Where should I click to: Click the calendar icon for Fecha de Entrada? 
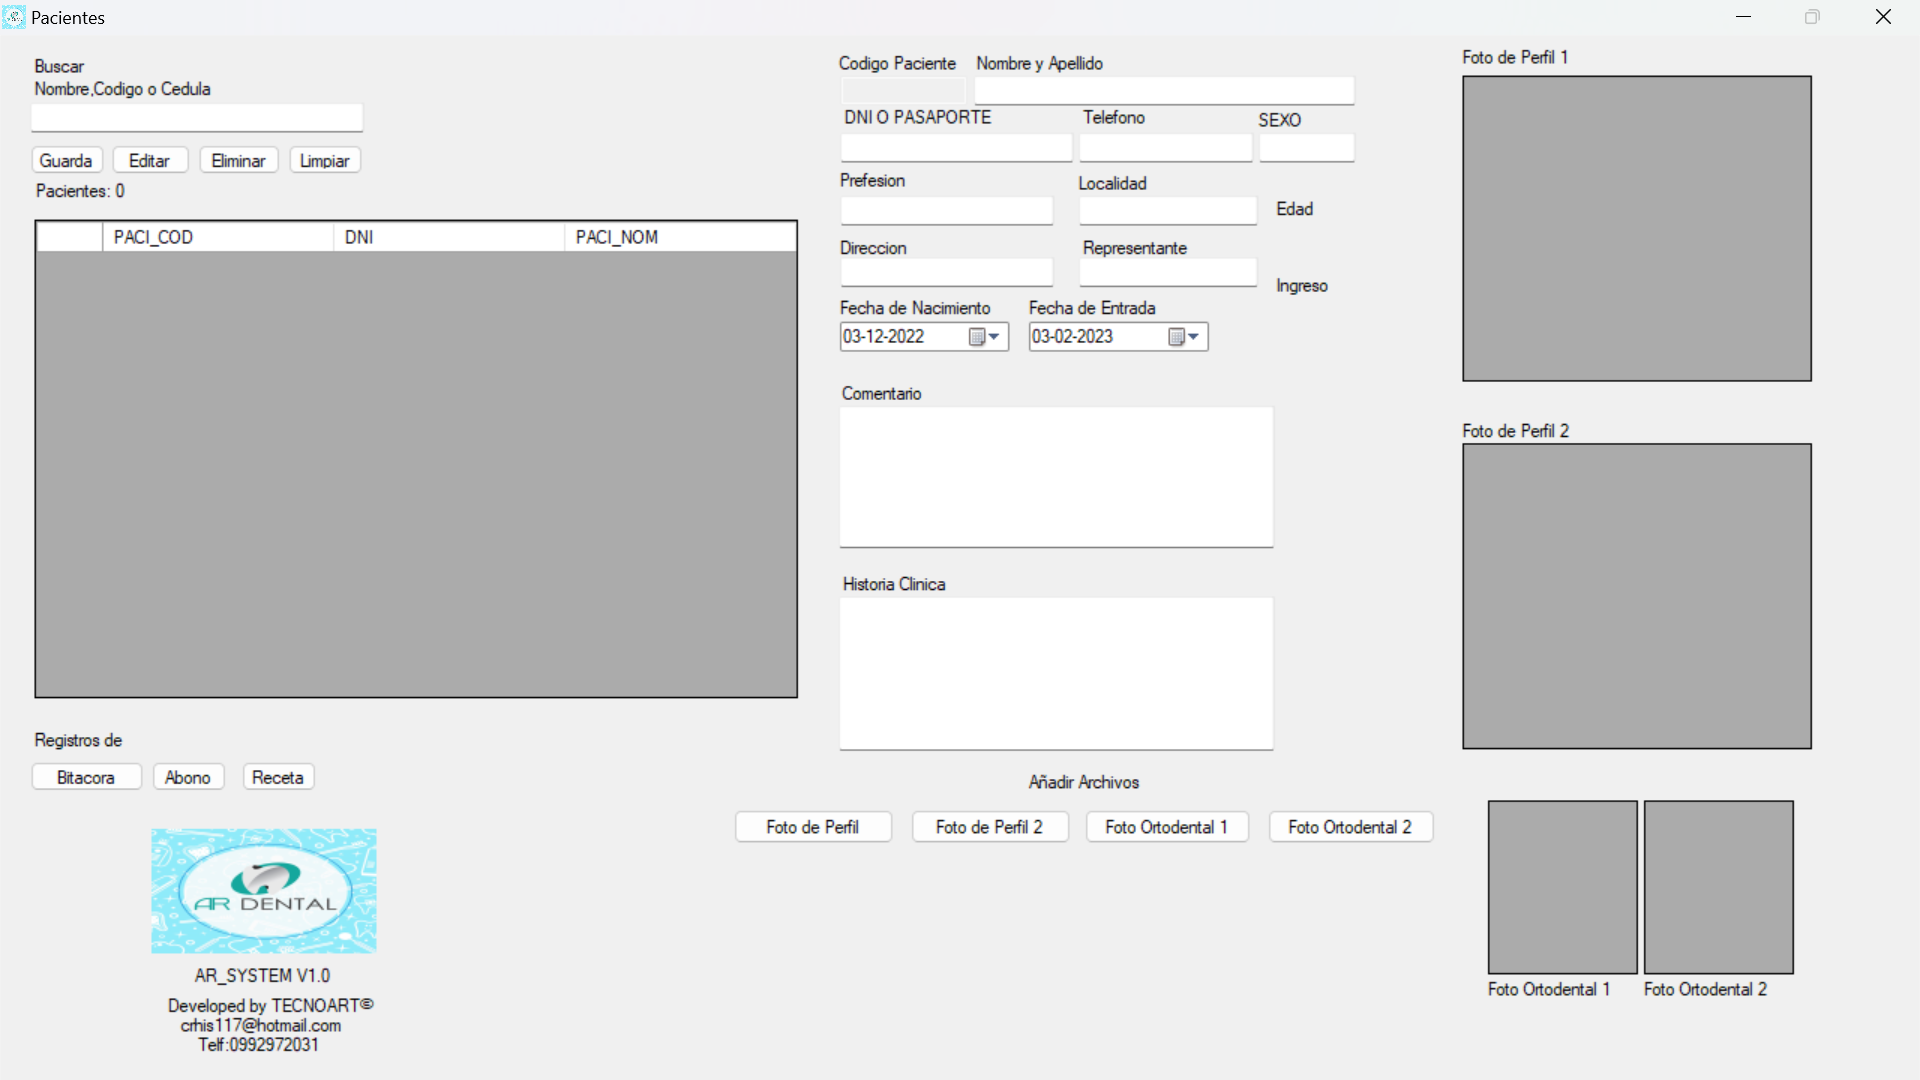click(1176, 337)
